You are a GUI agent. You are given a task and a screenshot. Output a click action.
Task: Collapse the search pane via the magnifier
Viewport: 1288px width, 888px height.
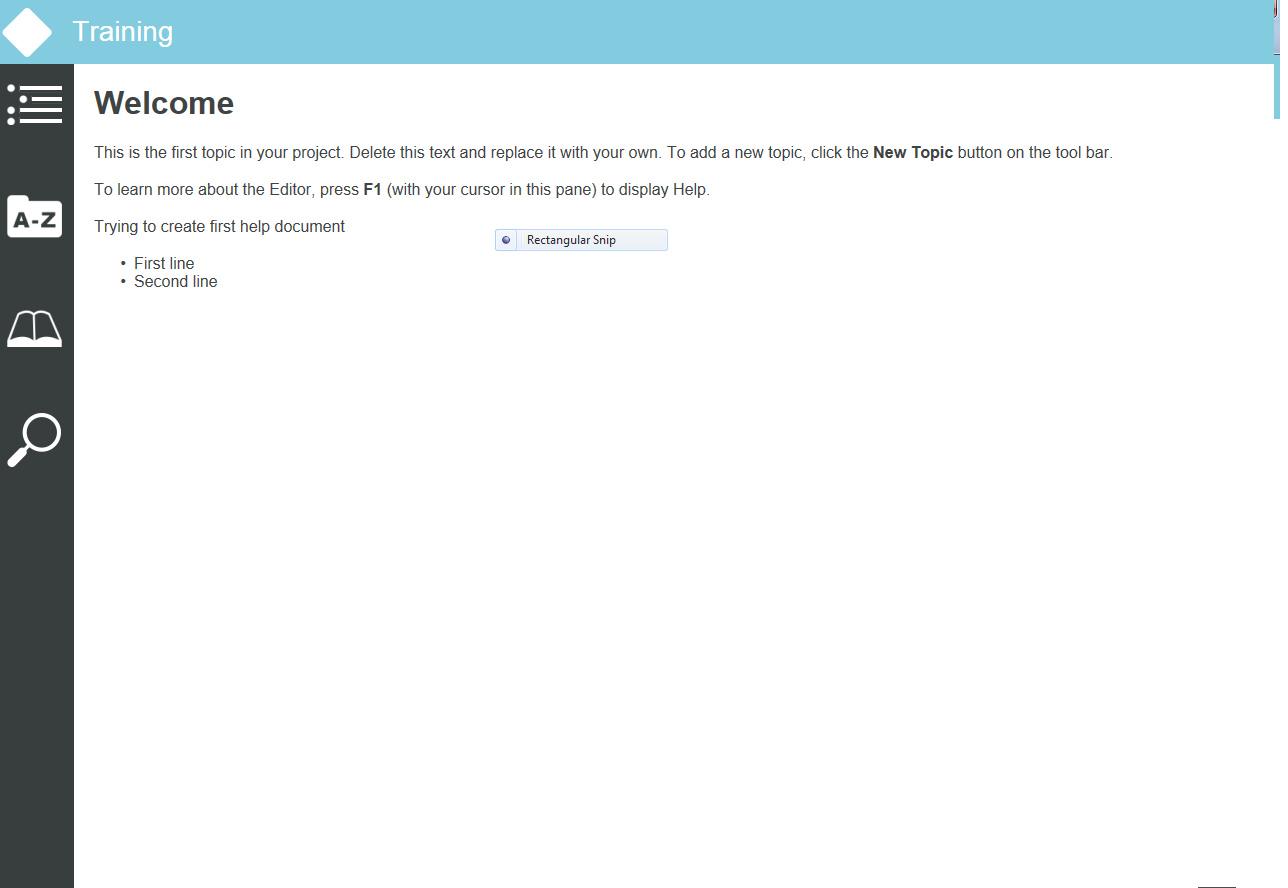[35, 440]
